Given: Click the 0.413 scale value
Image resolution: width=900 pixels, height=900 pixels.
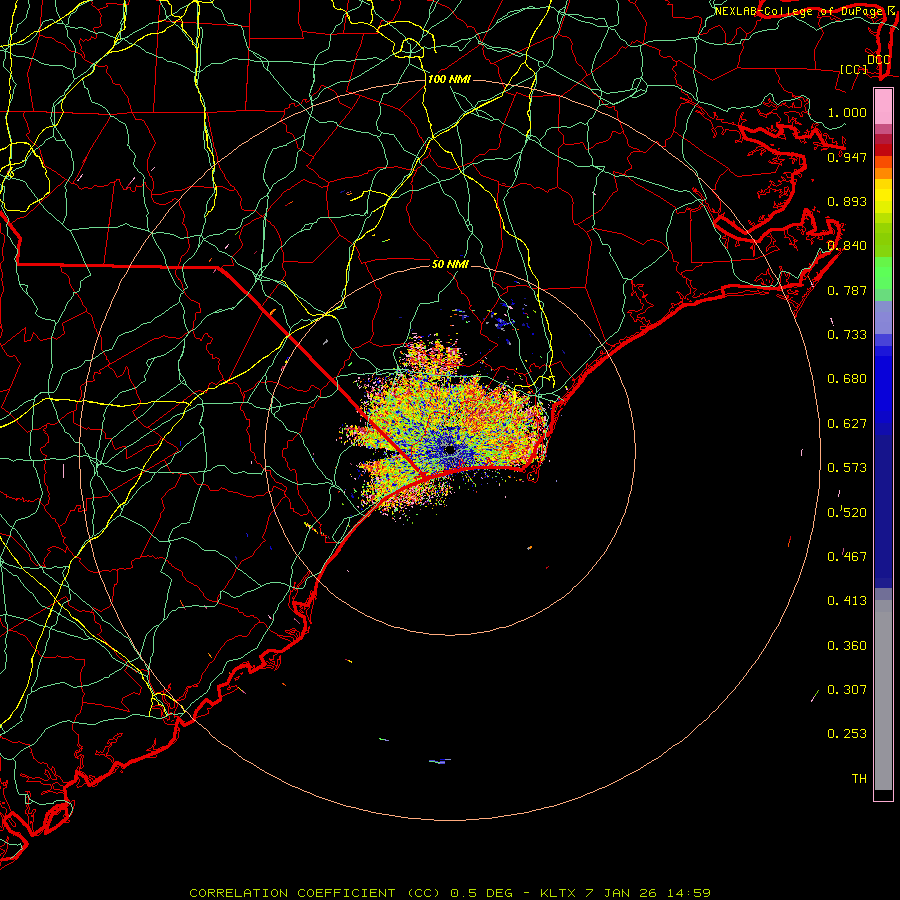Looking at the screenshot, I should click(847, 601).
